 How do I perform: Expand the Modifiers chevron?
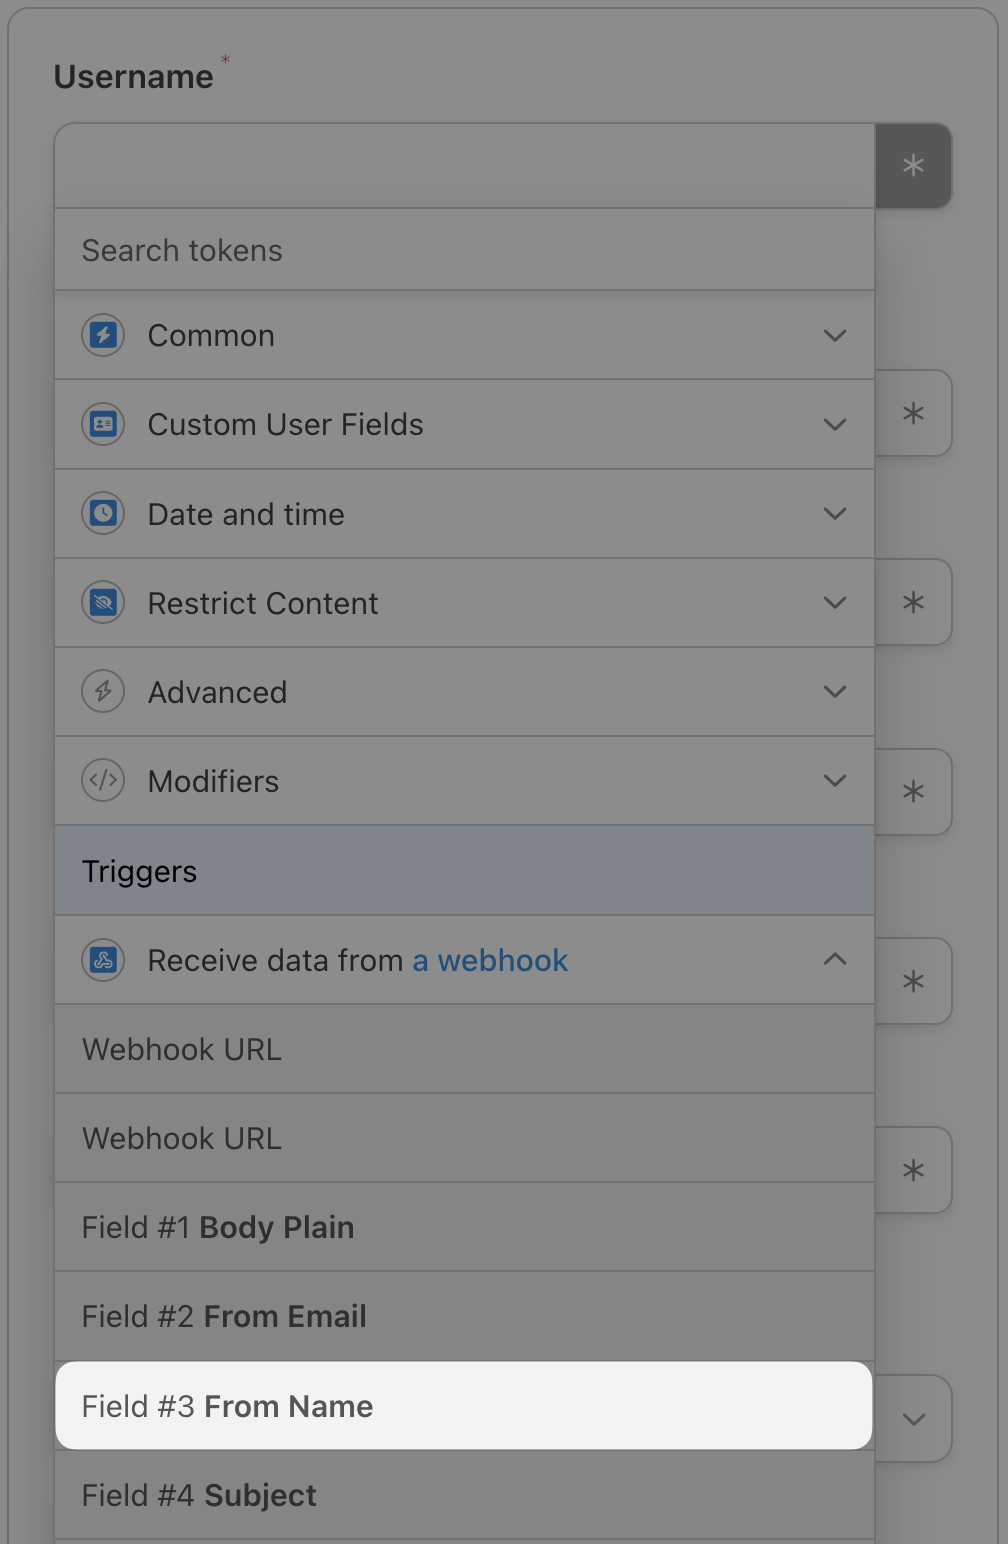point(835,781)
